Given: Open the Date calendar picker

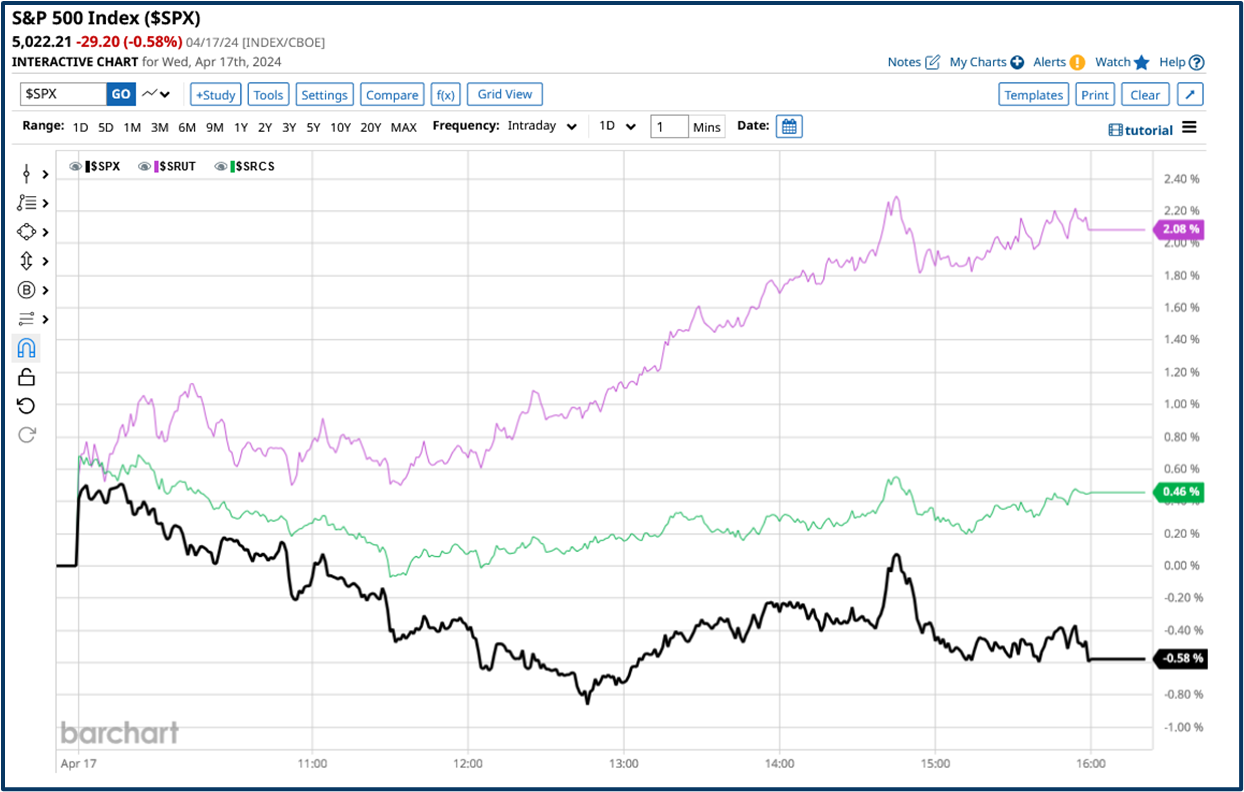Looking at the screenshot, I should tap(789, 126).
